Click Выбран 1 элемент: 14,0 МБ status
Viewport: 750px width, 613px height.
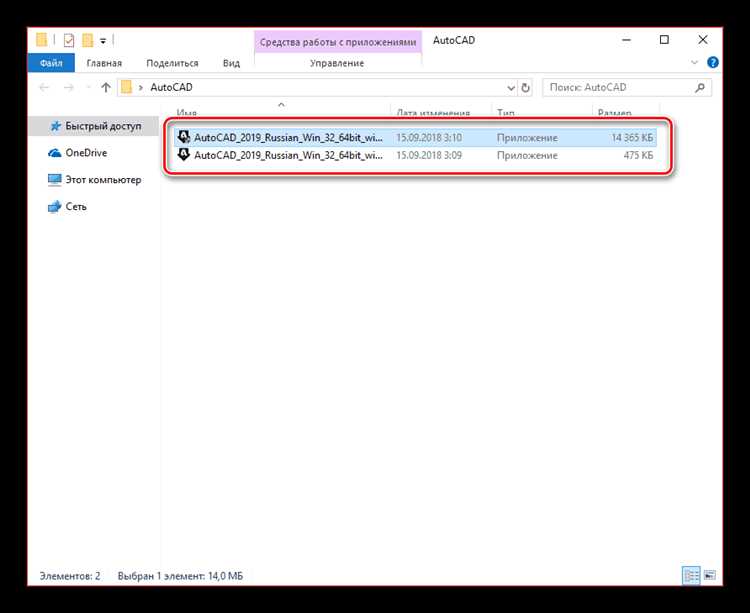(180, 576)
